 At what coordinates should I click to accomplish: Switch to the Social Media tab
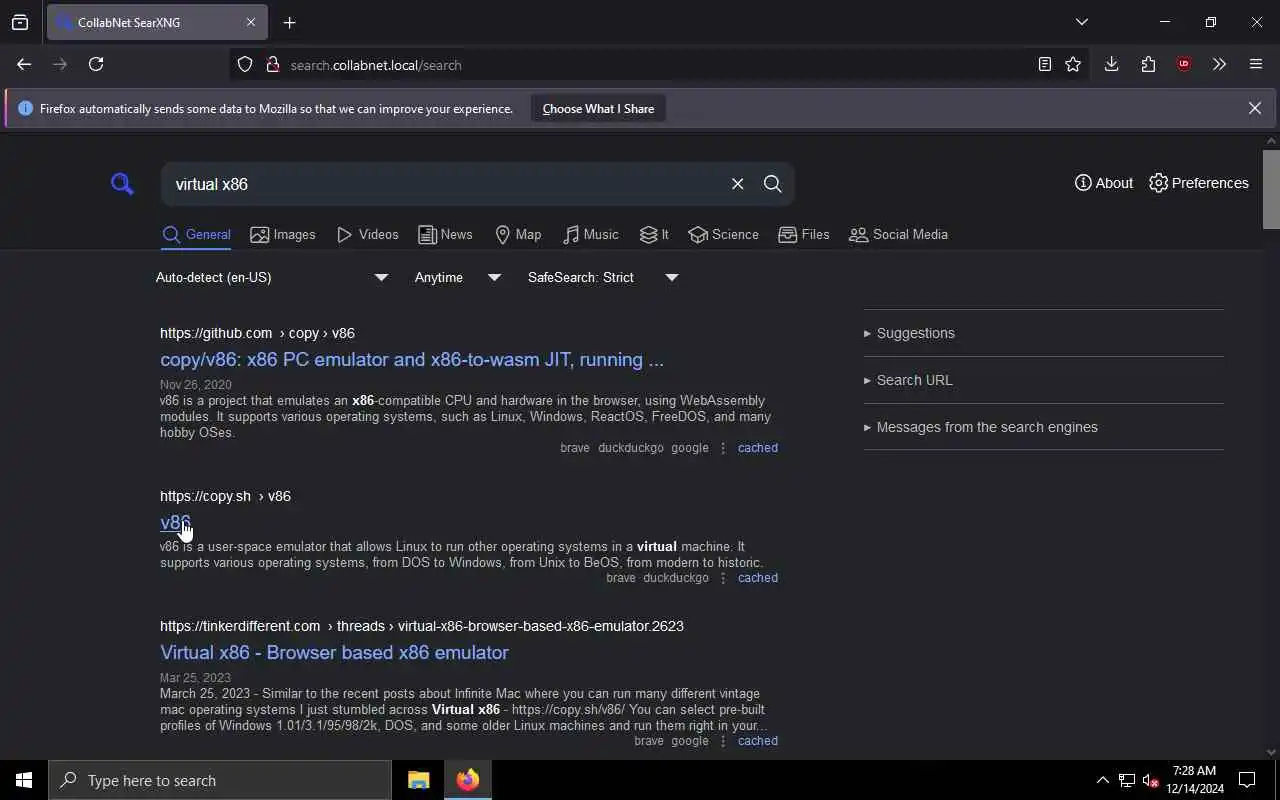(898, 234)
